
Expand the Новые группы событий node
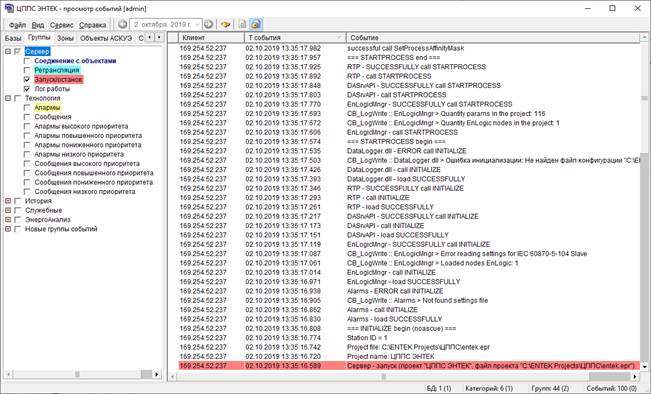[x=8, y=229]
